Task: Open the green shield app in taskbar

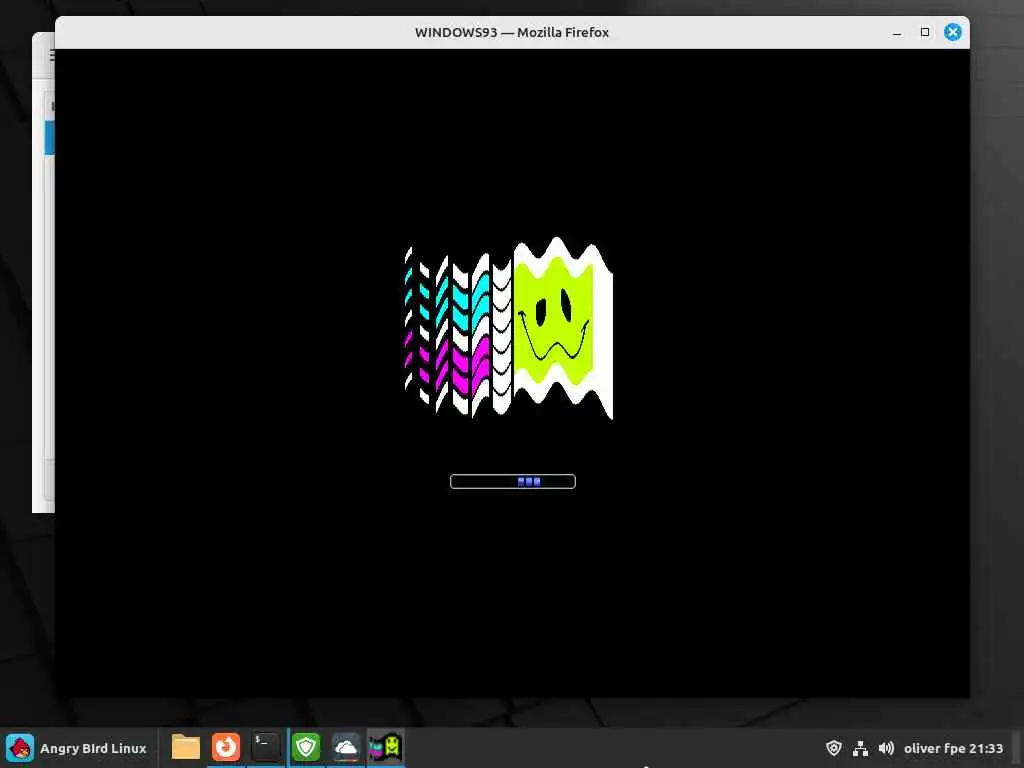Action: pyautogui.click(x=306, y=747)
